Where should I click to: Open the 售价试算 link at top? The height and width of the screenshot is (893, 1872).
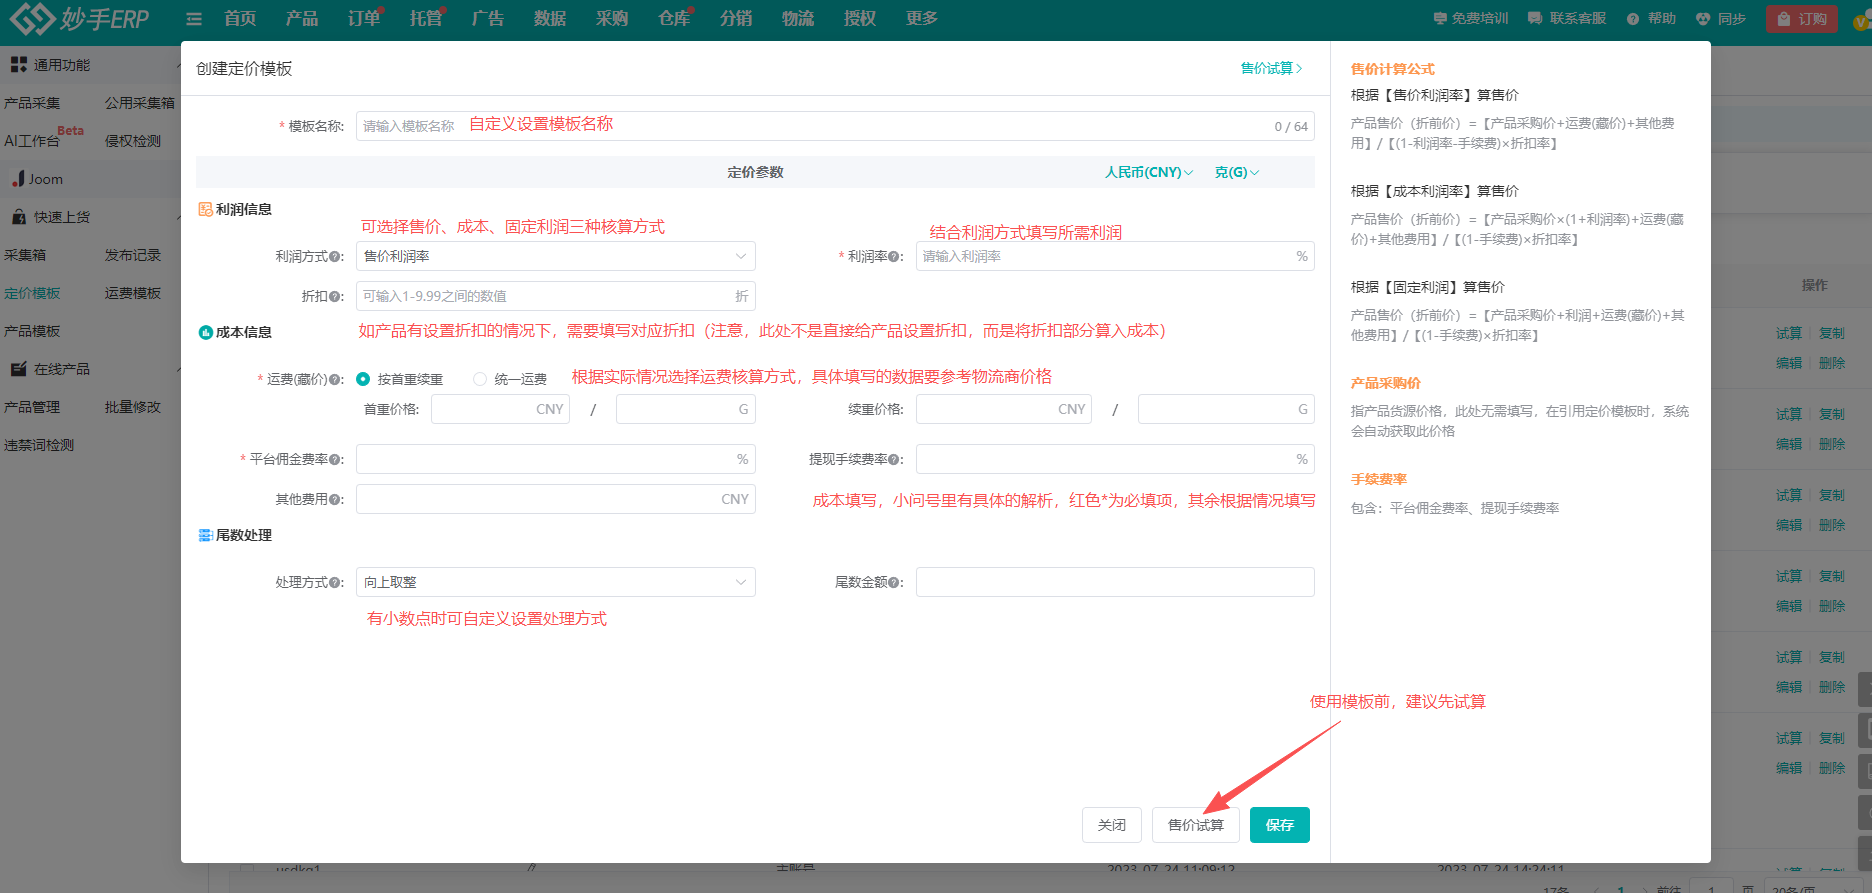(x=1271, y=68)
